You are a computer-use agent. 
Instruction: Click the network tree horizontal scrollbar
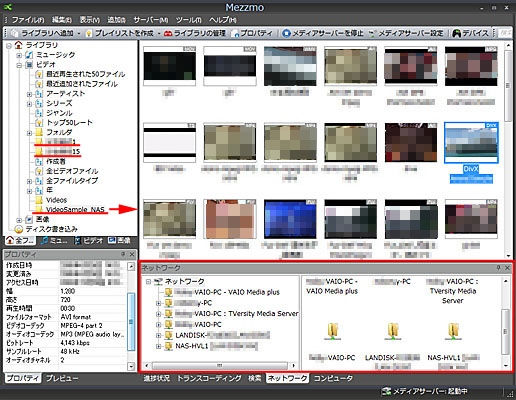pyautogui.click(x=220, y=366)
